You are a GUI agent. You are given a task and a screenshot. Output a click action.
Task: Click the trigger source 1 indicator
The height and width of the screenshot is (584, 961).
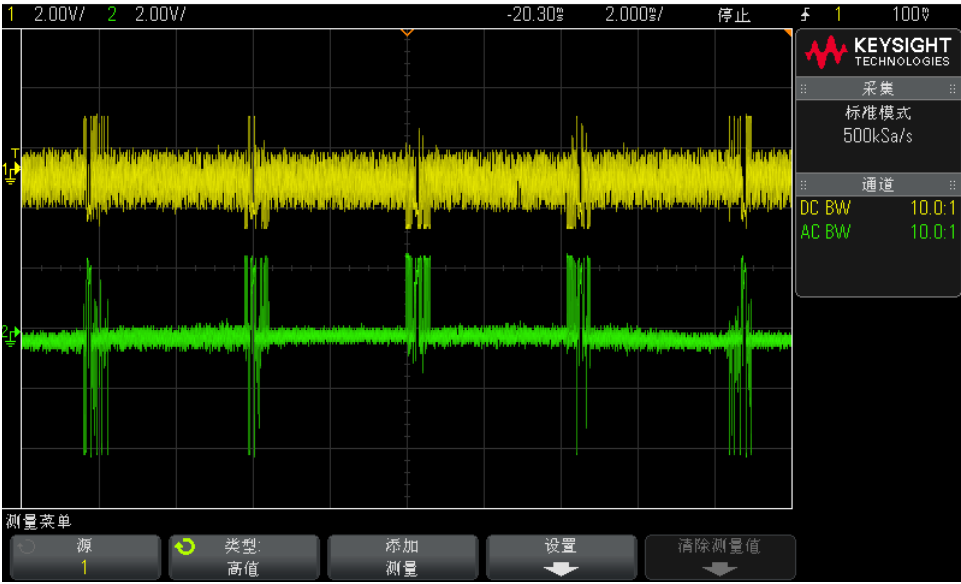tap(838, 14)
